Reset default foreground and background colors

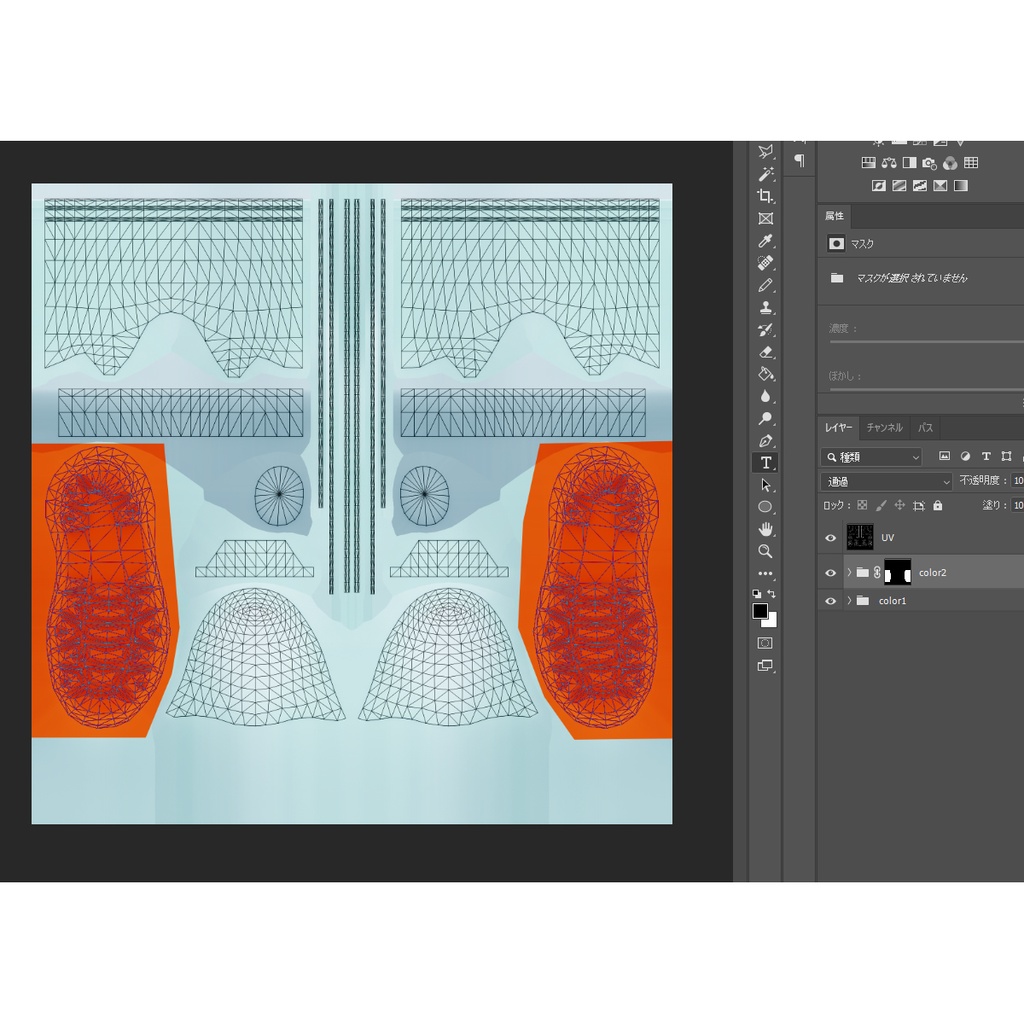pos(756,594)
